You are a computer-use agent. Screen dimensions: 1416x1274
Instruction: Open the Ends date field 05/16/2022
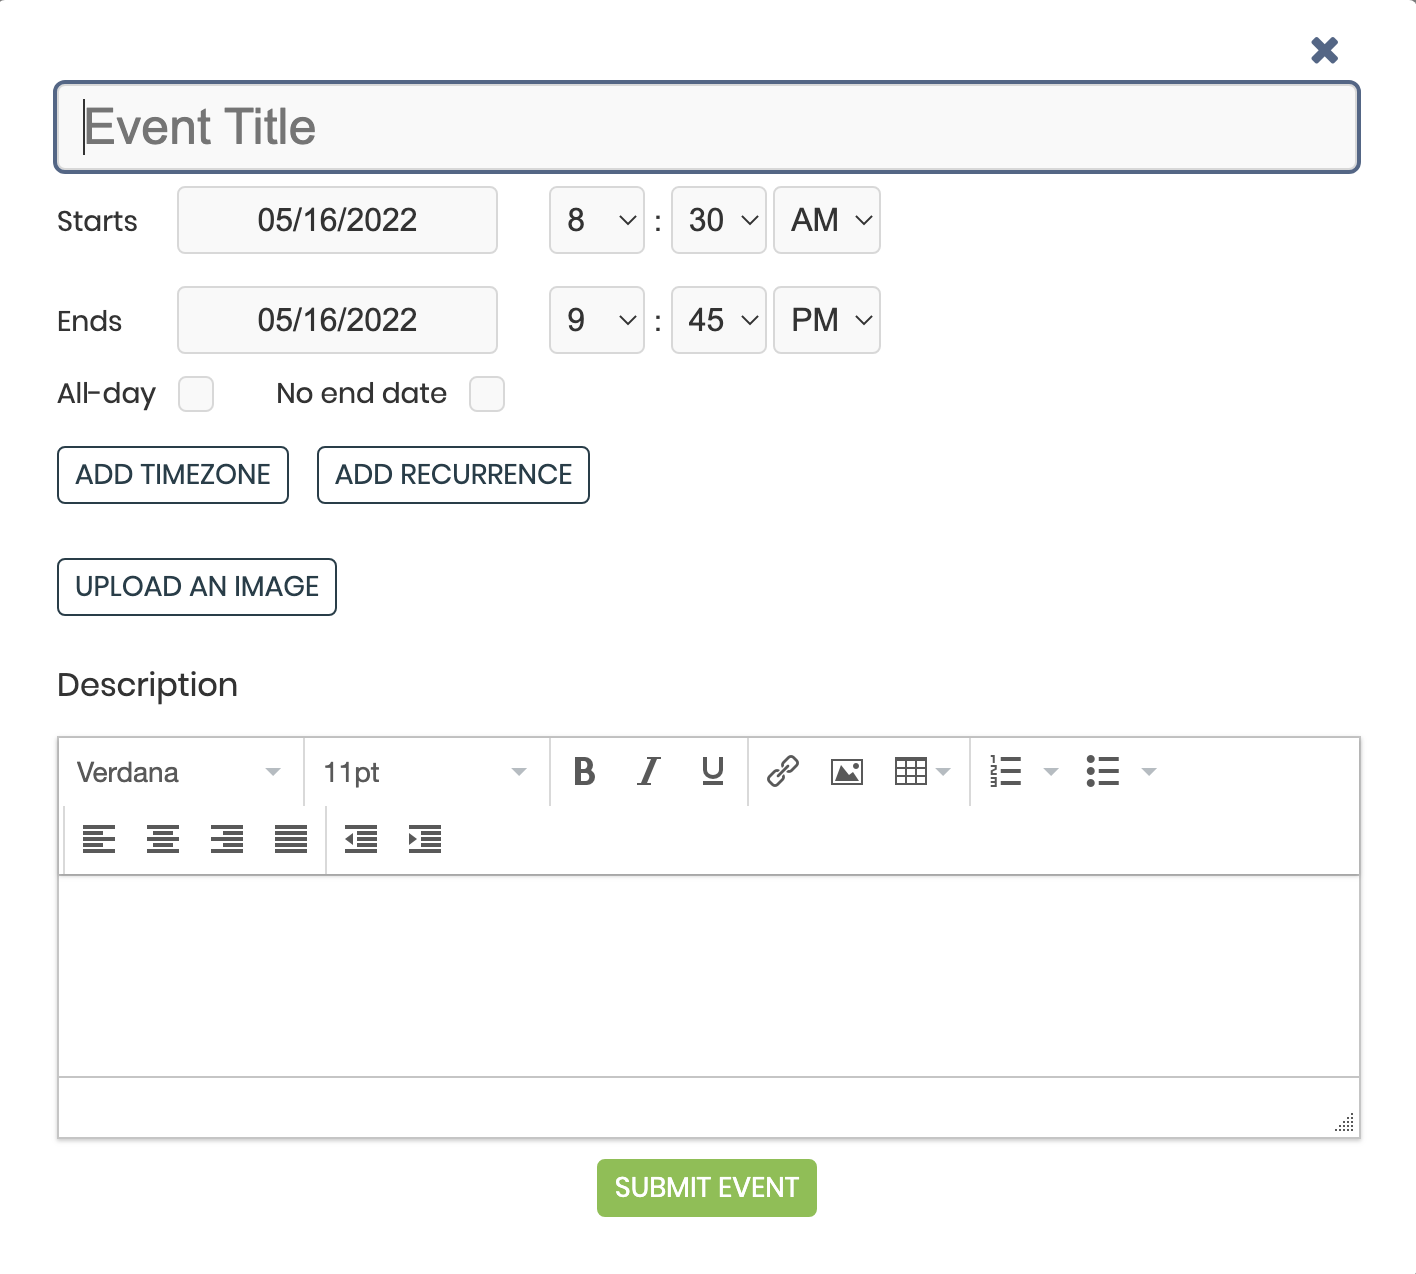point(337,320)
